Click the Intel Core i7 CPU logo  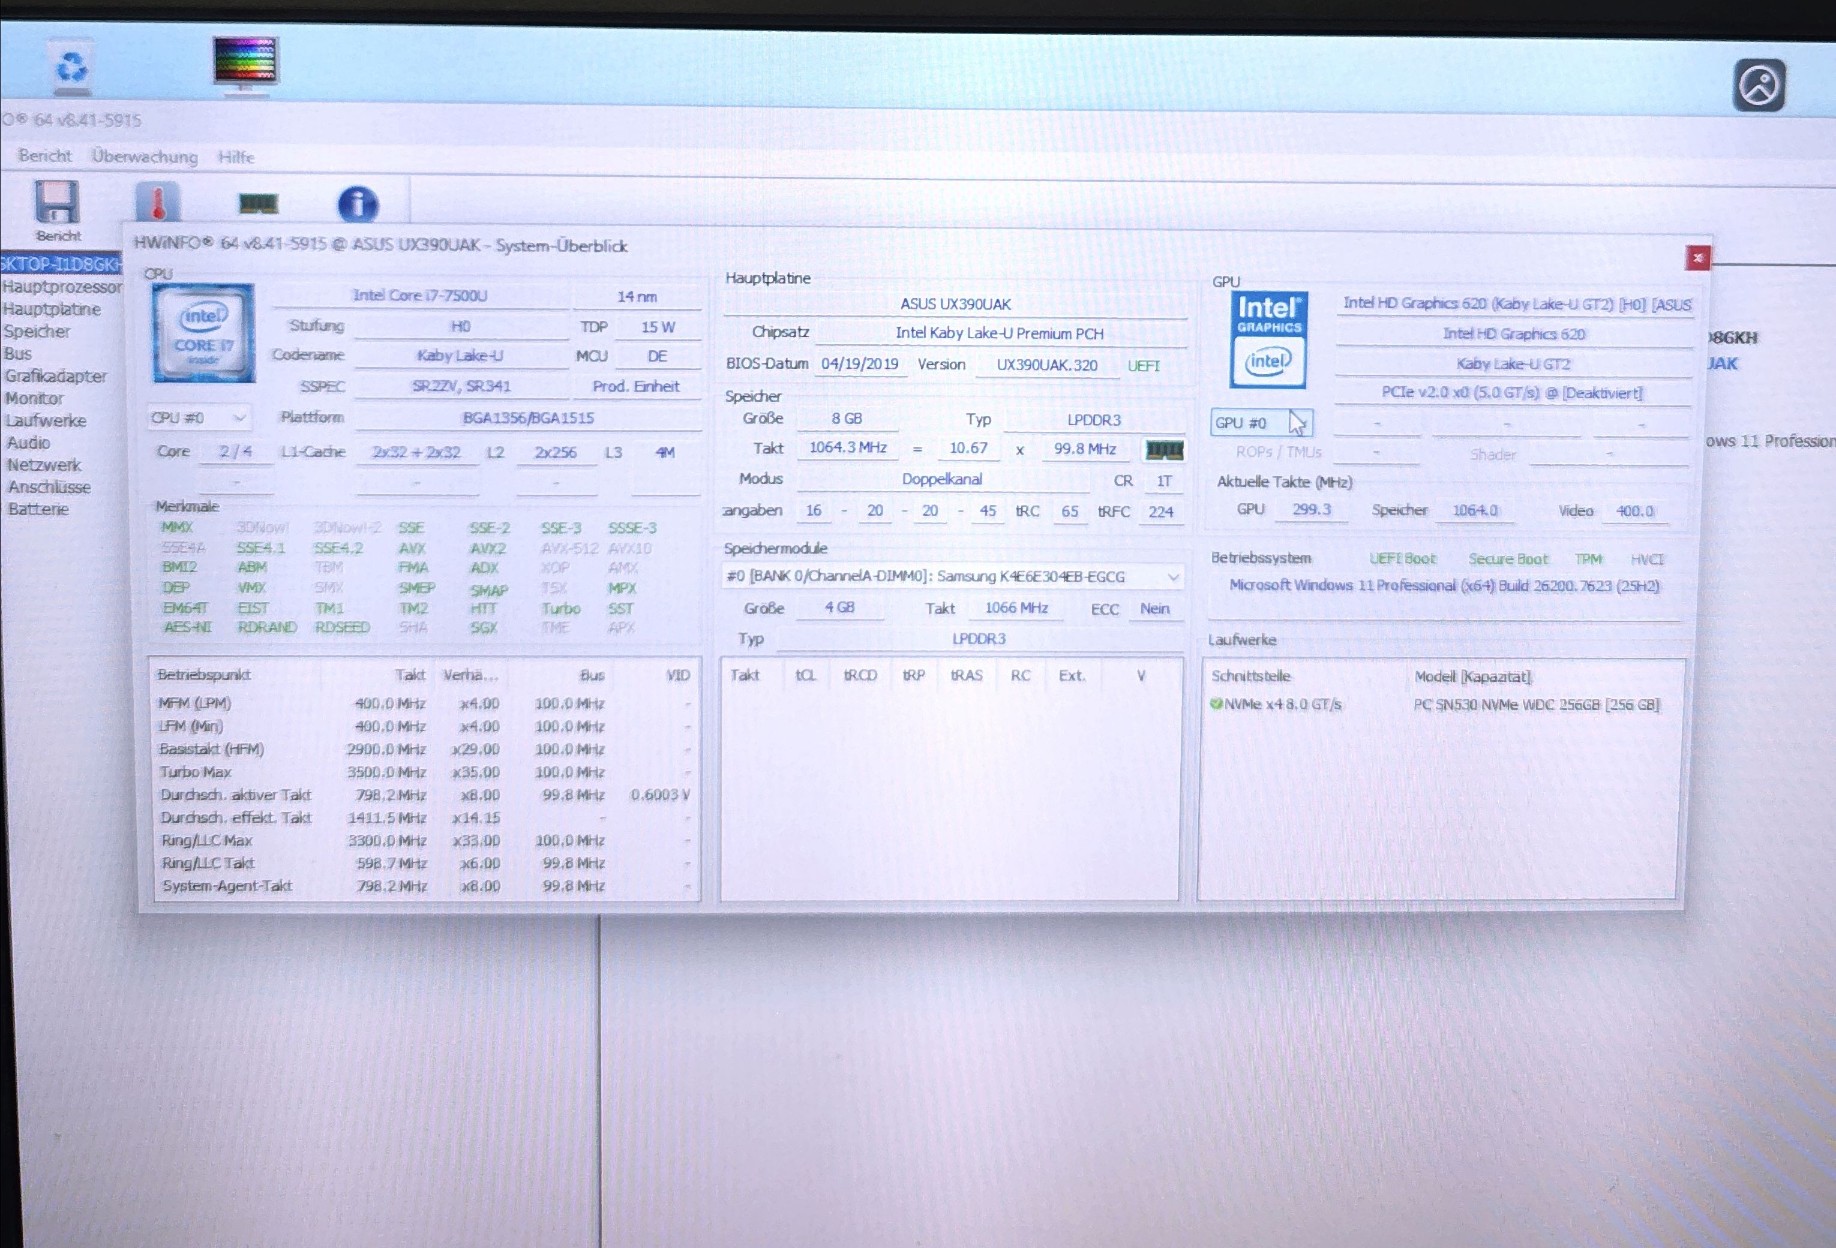pyautogui.click(x=203, y=333)
